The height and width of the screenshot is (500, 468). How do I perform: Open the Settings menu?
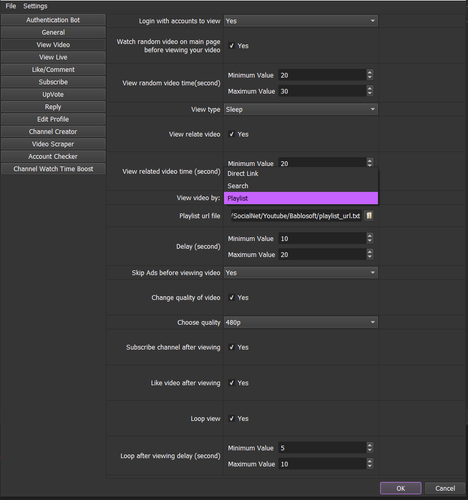[35, 6]
